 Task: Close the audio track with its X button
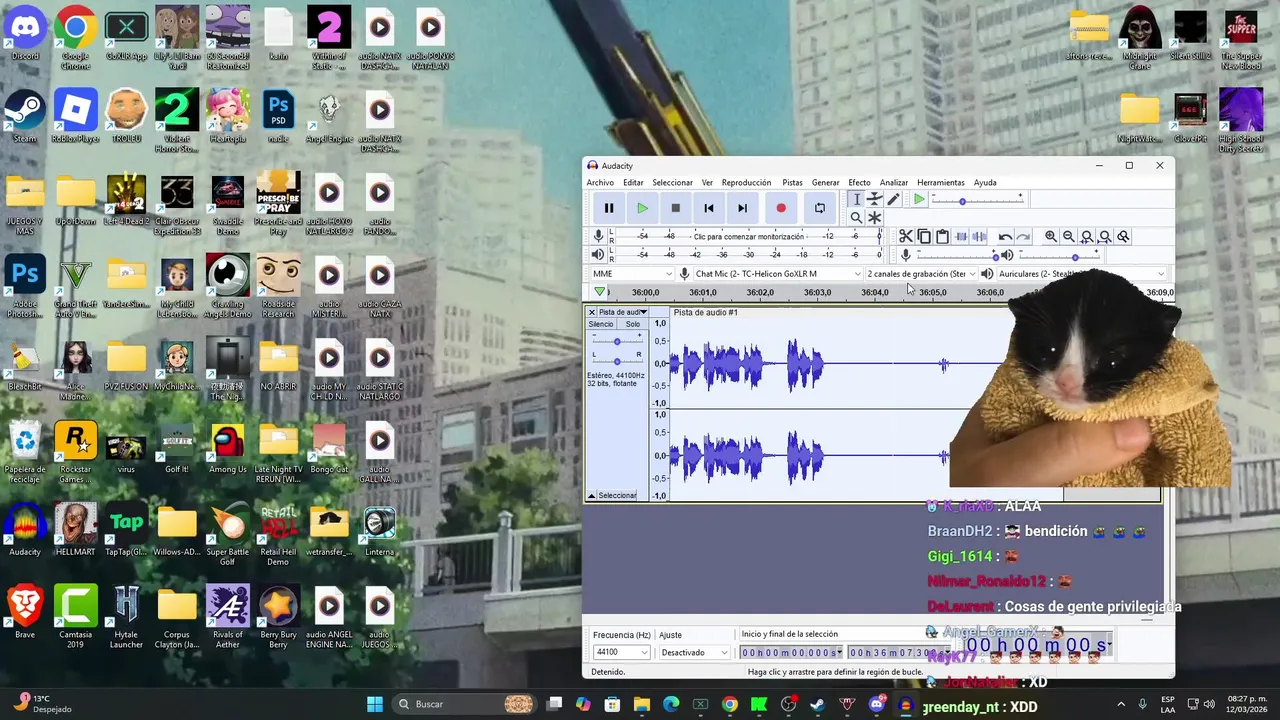click(591, 313)
